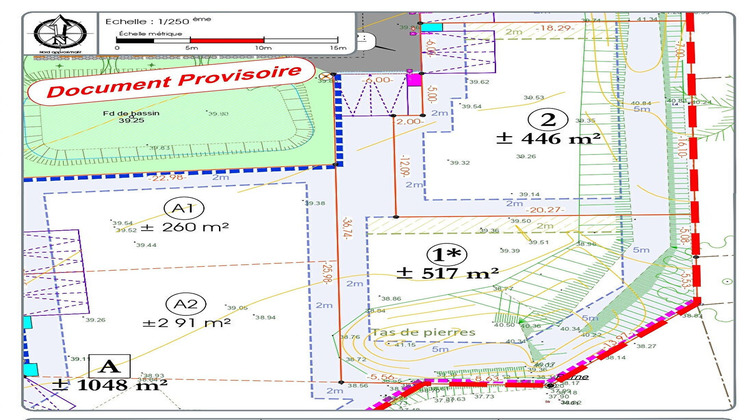Click the boxed 'A' parcel marker

[x=110, y=366]
